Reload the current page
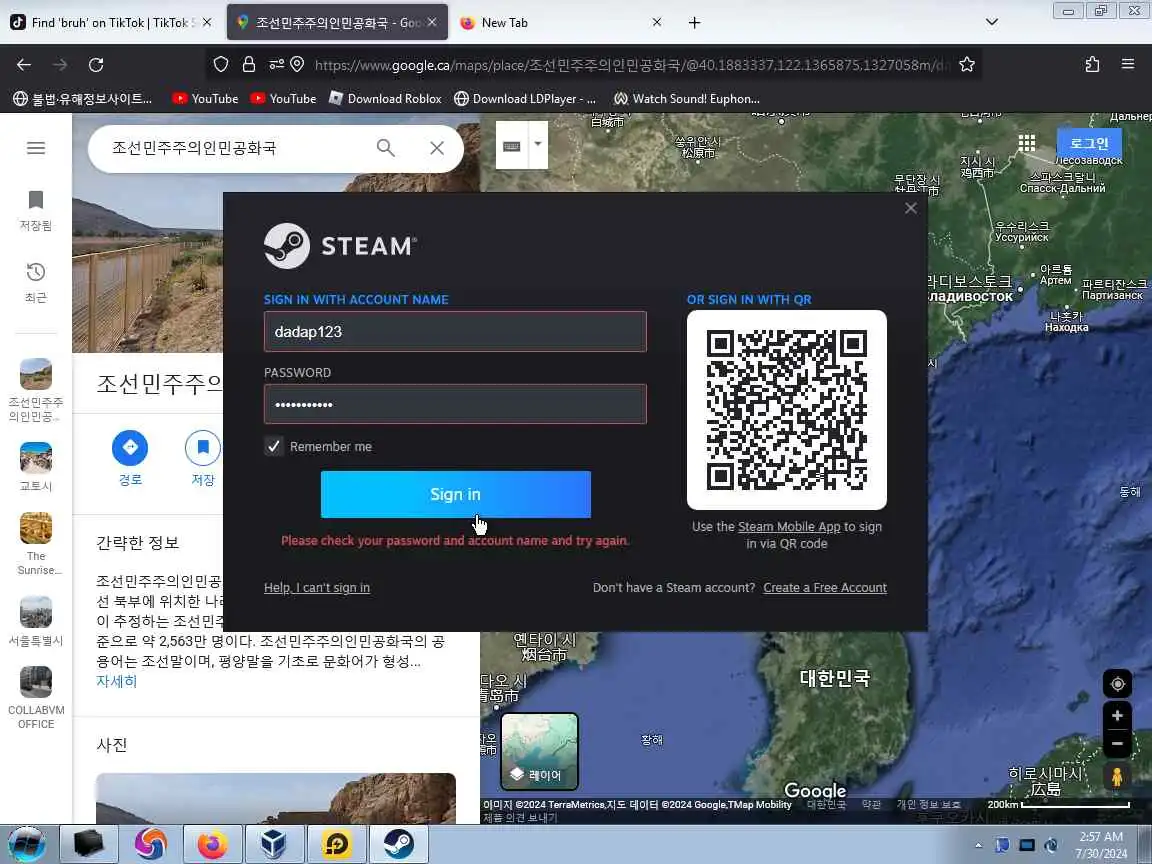Viewport: 1152px width, 864px height. [x=96, y=65]
